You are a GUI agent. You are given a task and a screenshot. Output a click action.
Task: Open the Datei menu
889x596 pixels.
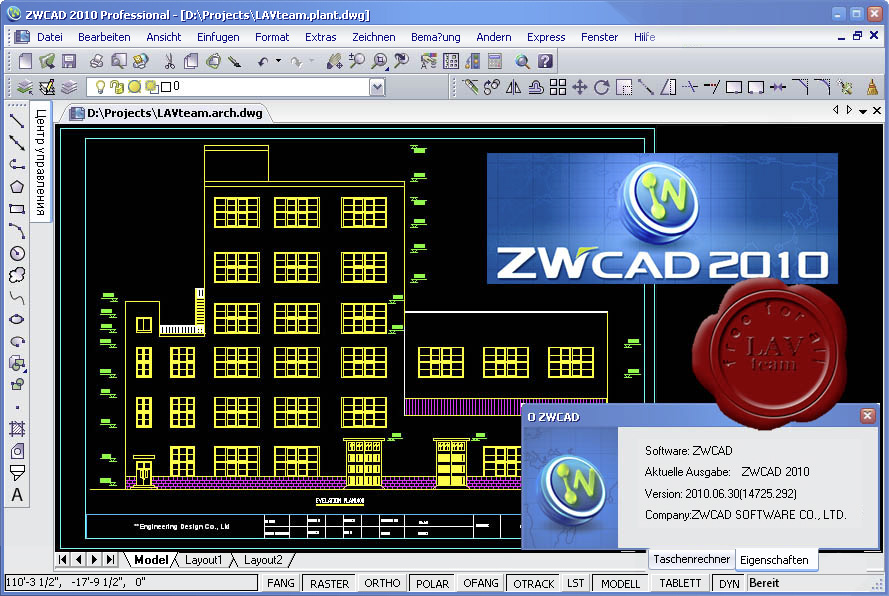coord(49,37)
